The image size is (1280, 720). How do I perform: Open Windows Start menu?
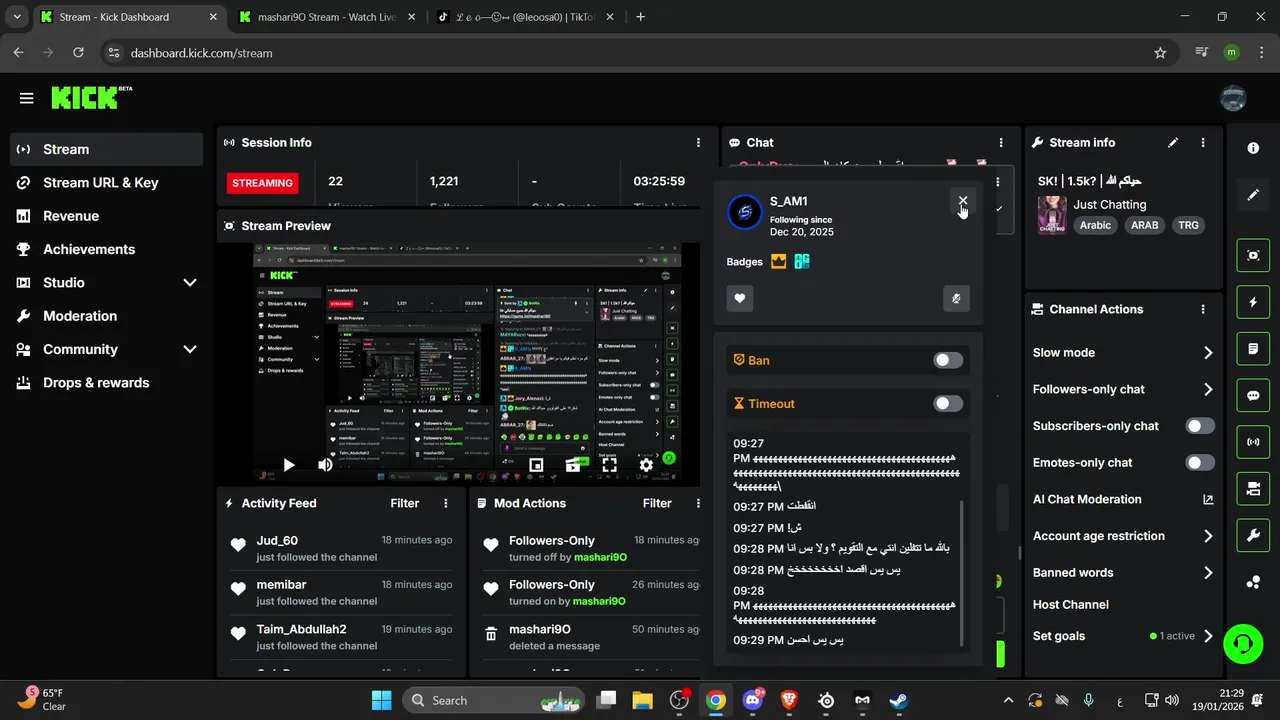[382, 700]
